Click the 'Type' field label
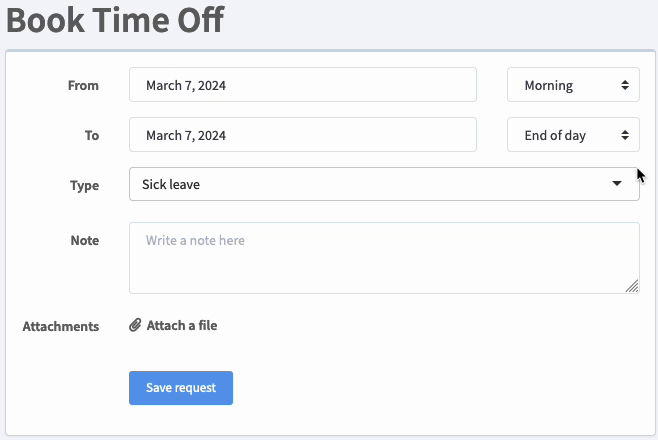 [x=84, y=185]
